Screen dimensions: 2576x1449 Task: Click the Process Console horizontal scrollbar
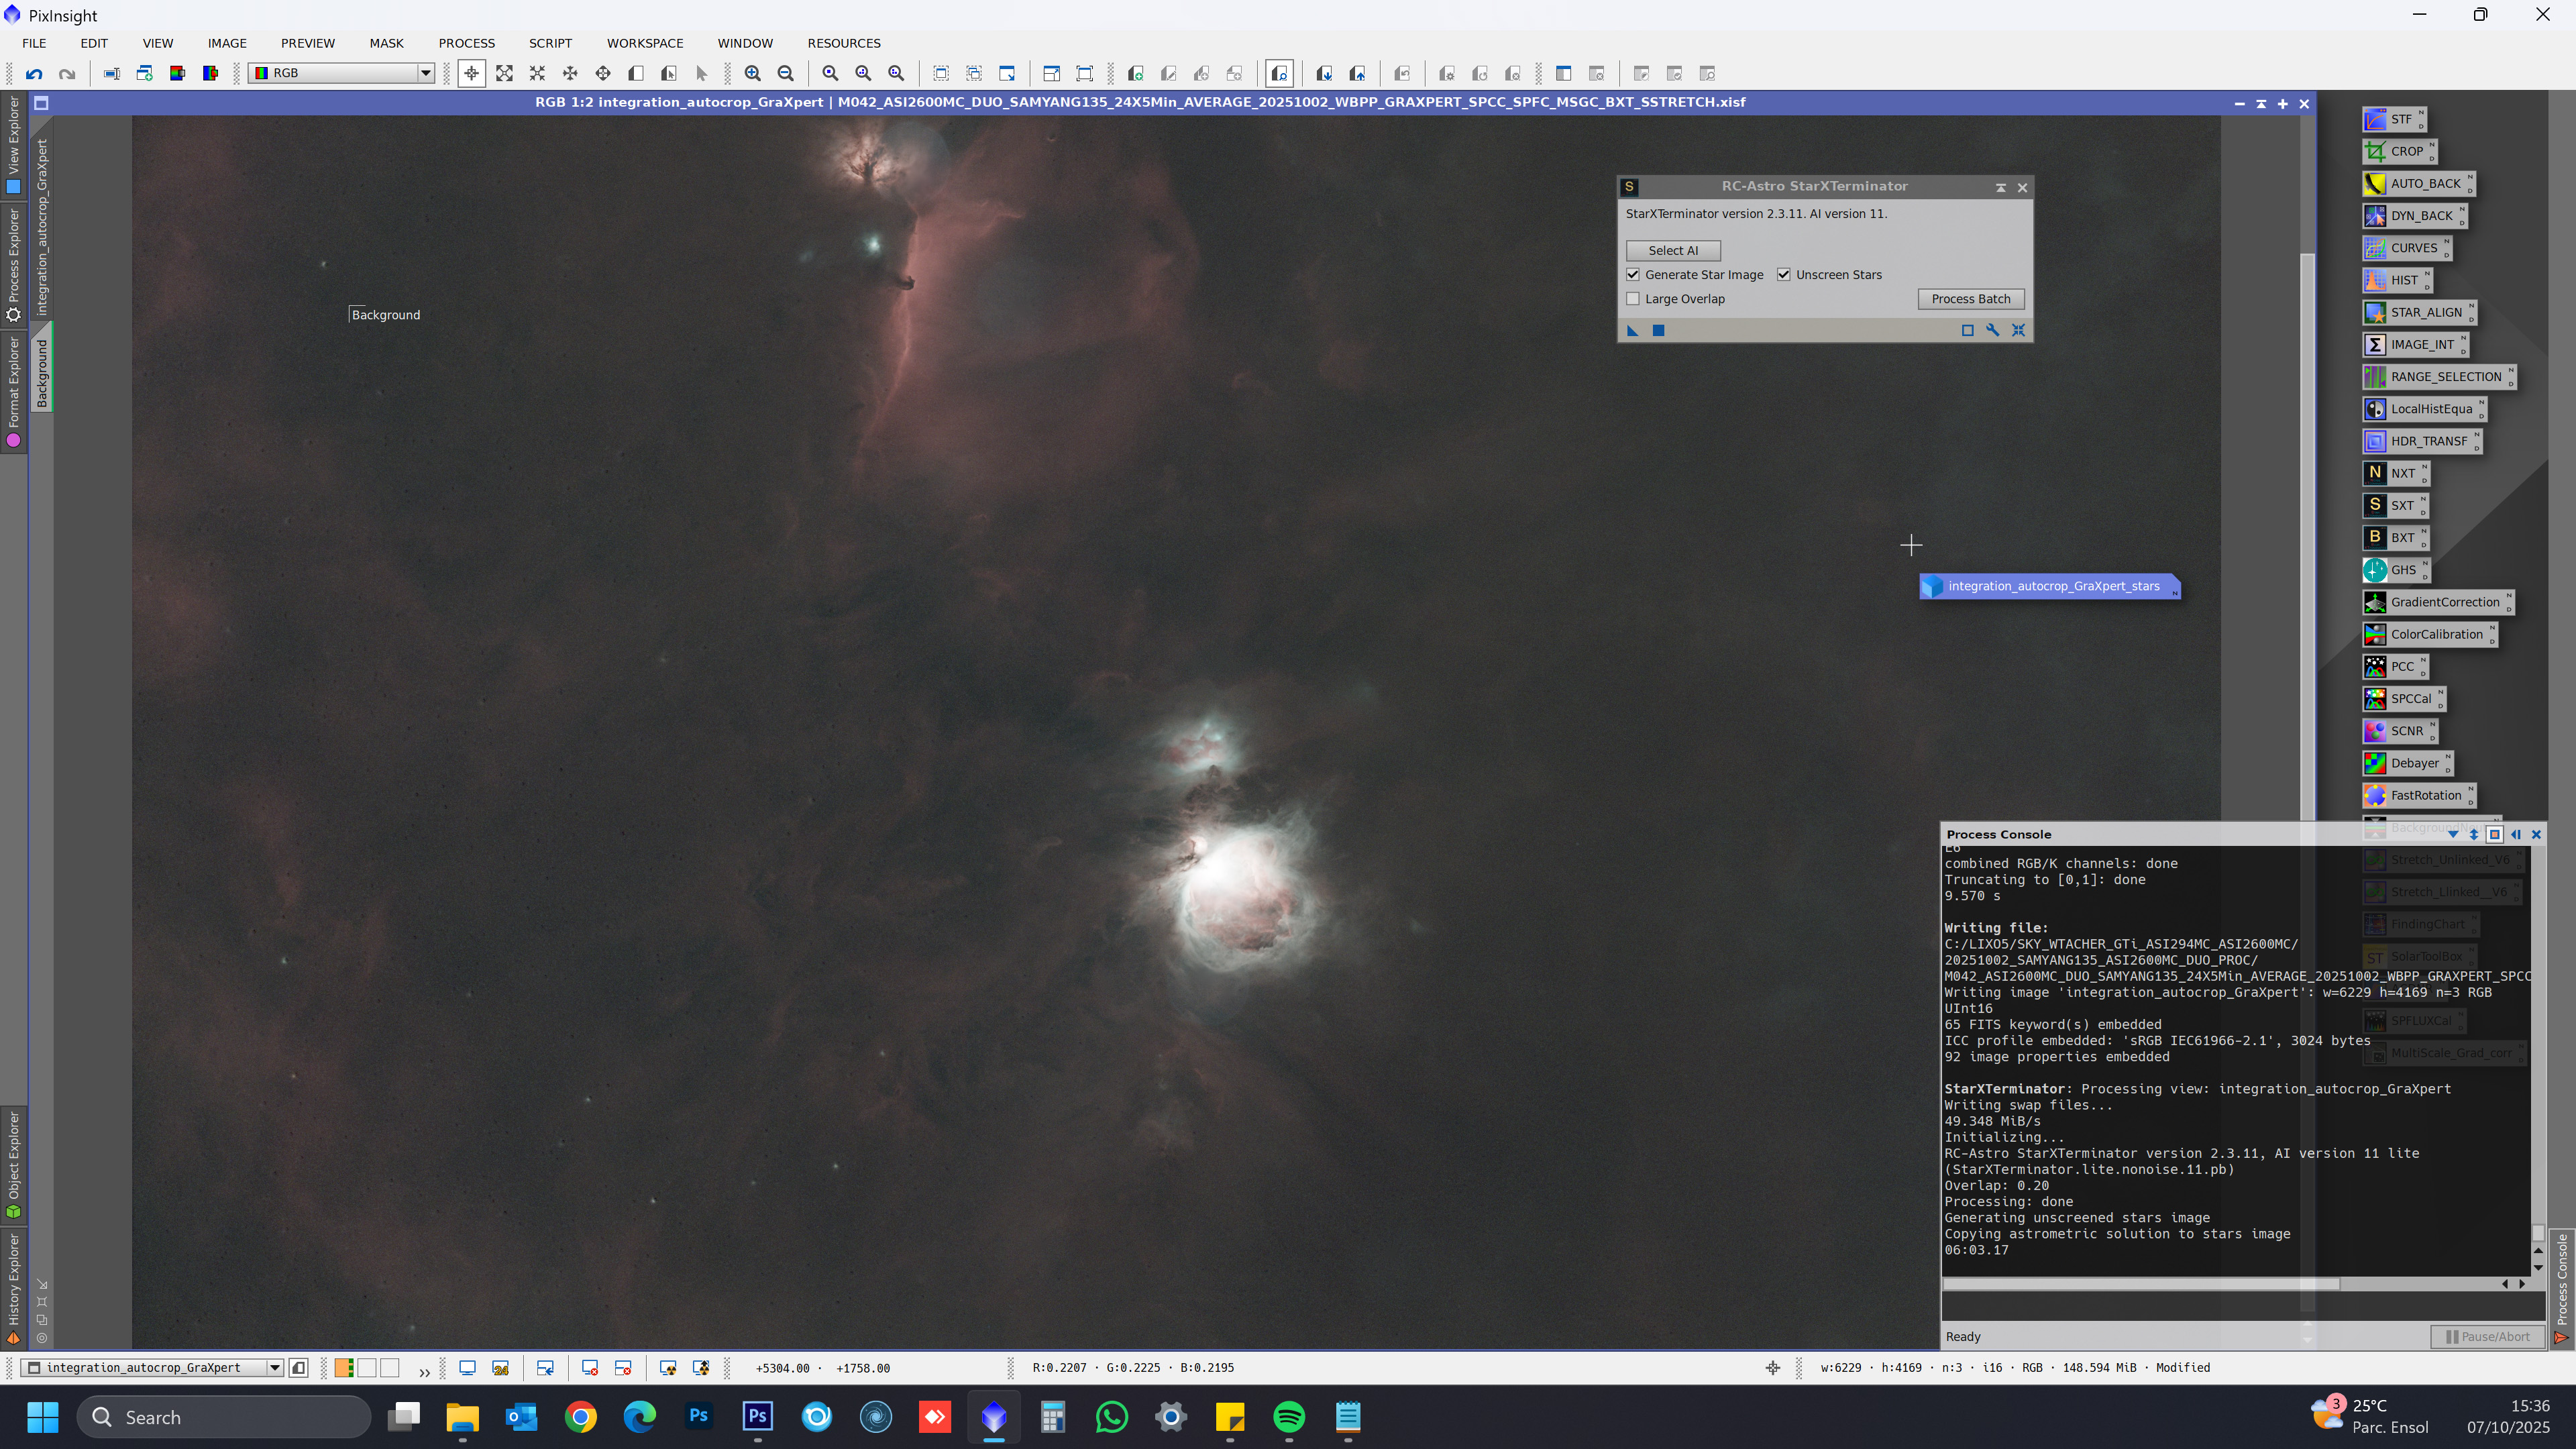click(x=2140, y=1284)
